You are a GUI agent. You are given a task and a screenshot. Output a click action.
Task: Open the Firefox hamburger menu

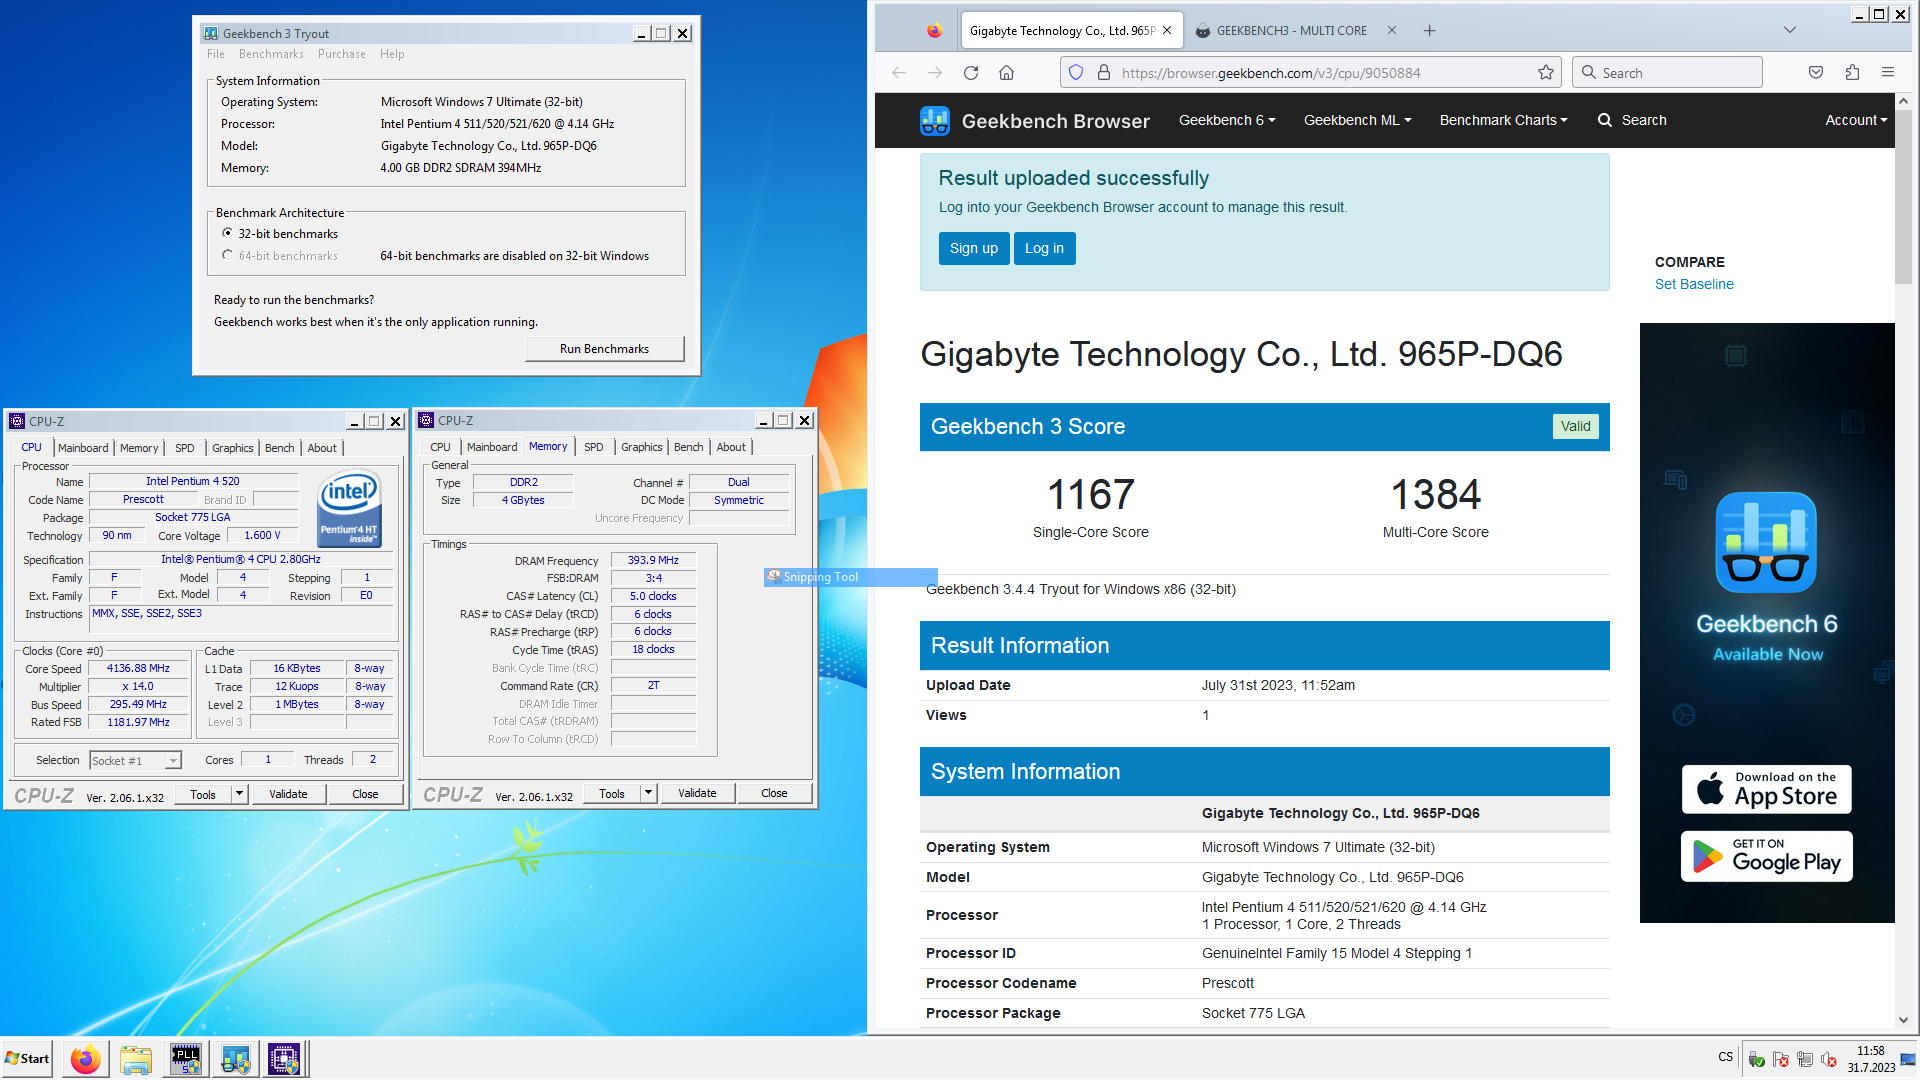click(1888, 72)
